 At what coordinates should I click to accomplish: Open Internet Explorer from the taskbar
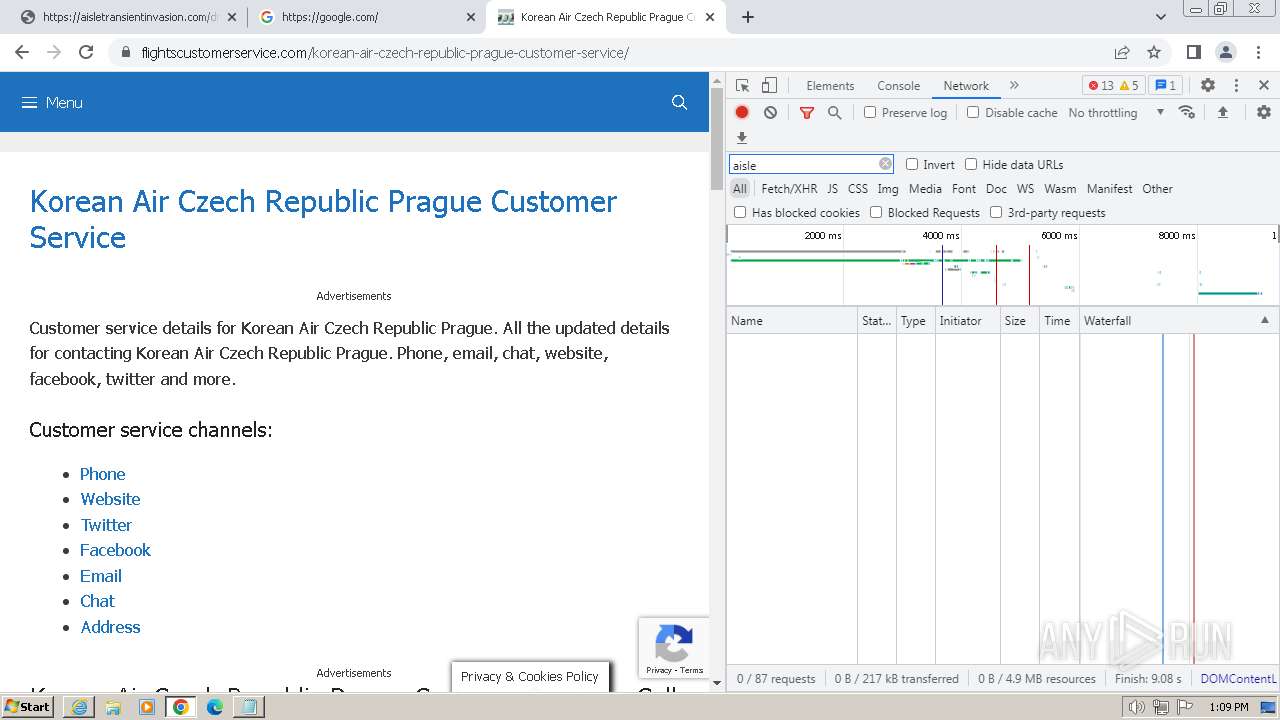79,706
